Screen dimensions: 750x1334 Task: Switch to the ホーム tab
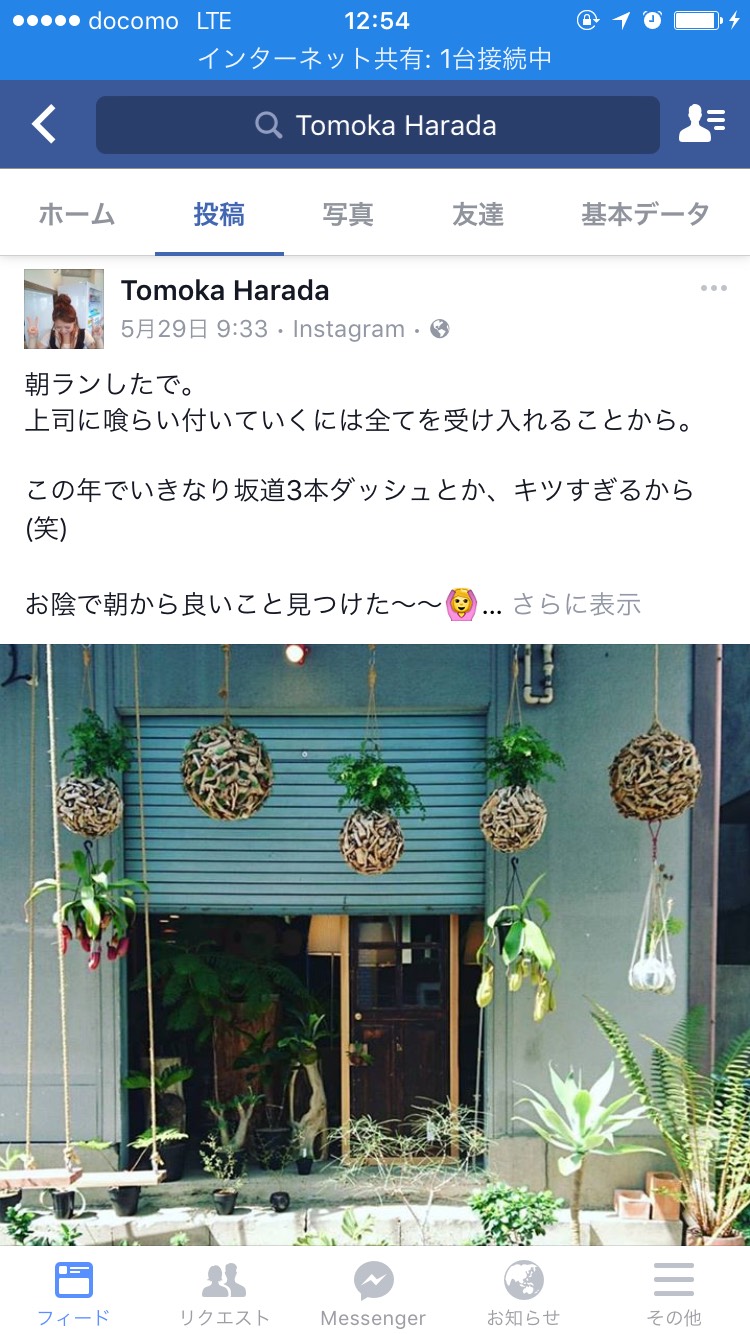(x=77, y=214)
